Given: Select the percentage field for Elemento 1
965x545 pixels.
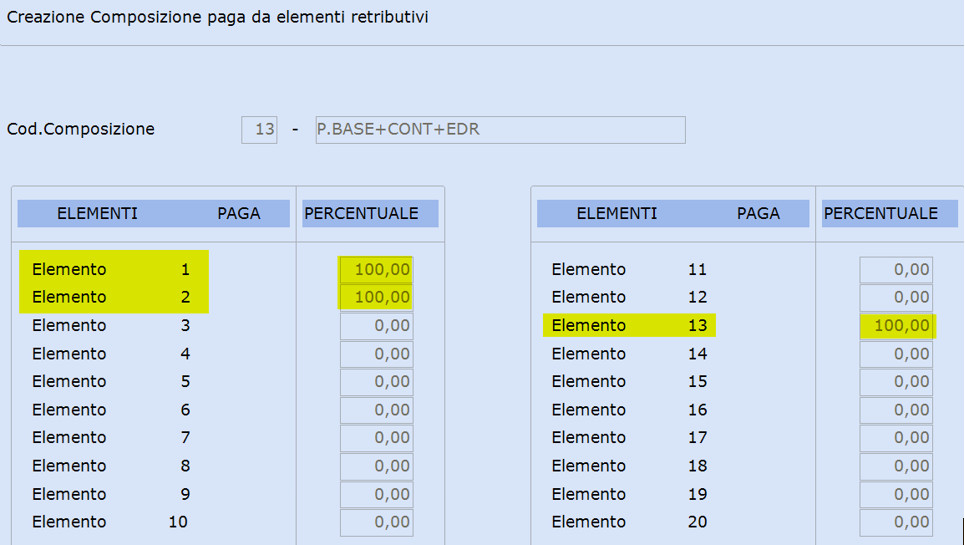Looking at the screenshot, I should (376, 269).
